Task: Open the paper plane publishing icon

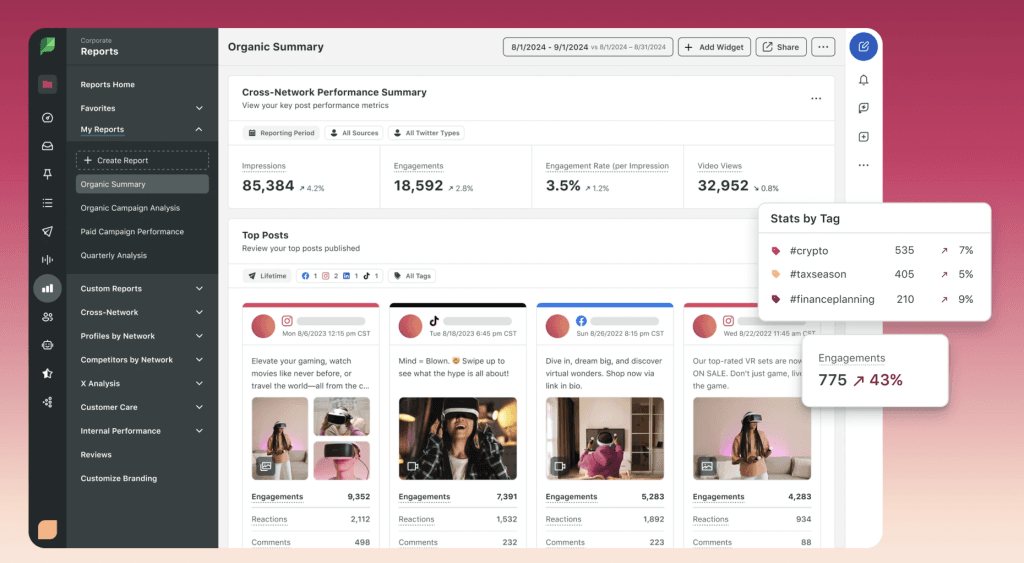Action: (47, 231)
